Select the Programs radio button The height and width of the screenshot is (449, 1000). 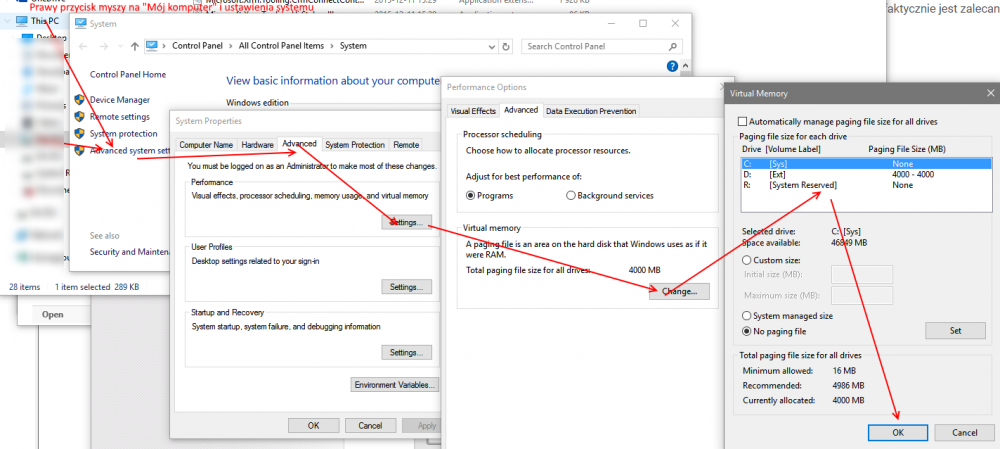tap(471, 196)
